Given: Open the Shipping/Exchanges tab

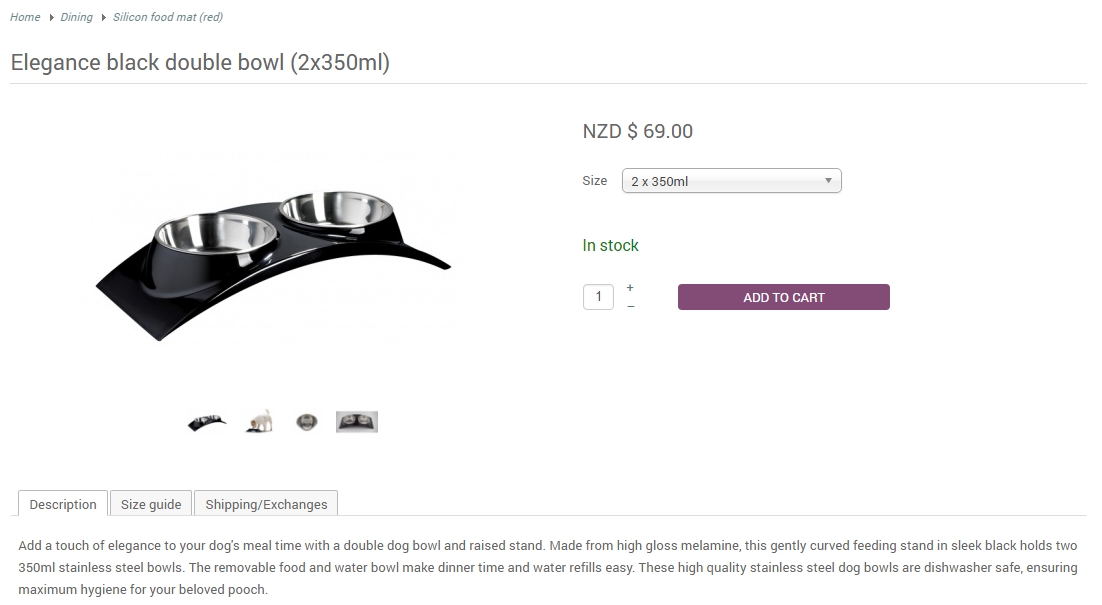Looking at the screenshot, I should pyautogui.click(x=266, y=504).
